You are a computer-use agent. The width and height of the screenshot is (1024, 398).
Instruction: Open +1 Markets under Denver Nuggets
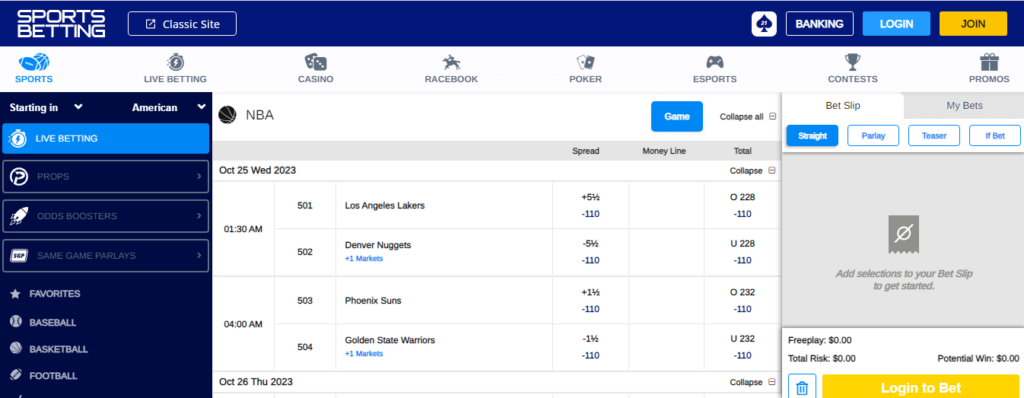coord(364,259)
